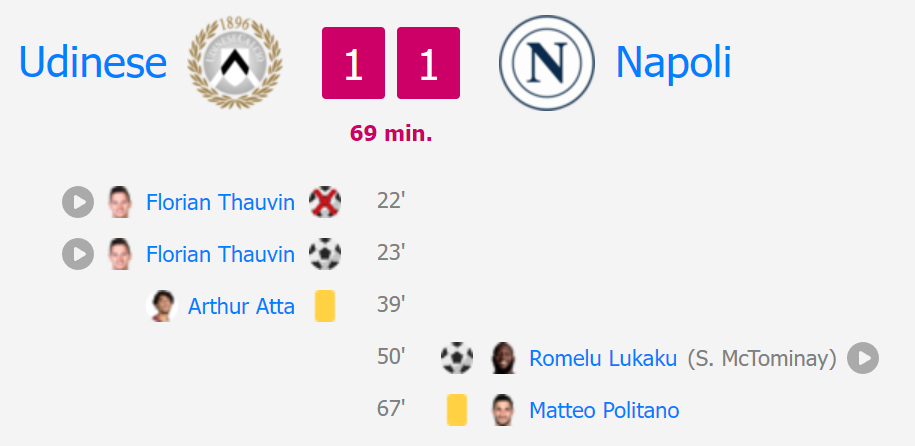Open Romelu Lukaku player page
The width and height of the screenshot is (915, 446).
tap(603, 358)
